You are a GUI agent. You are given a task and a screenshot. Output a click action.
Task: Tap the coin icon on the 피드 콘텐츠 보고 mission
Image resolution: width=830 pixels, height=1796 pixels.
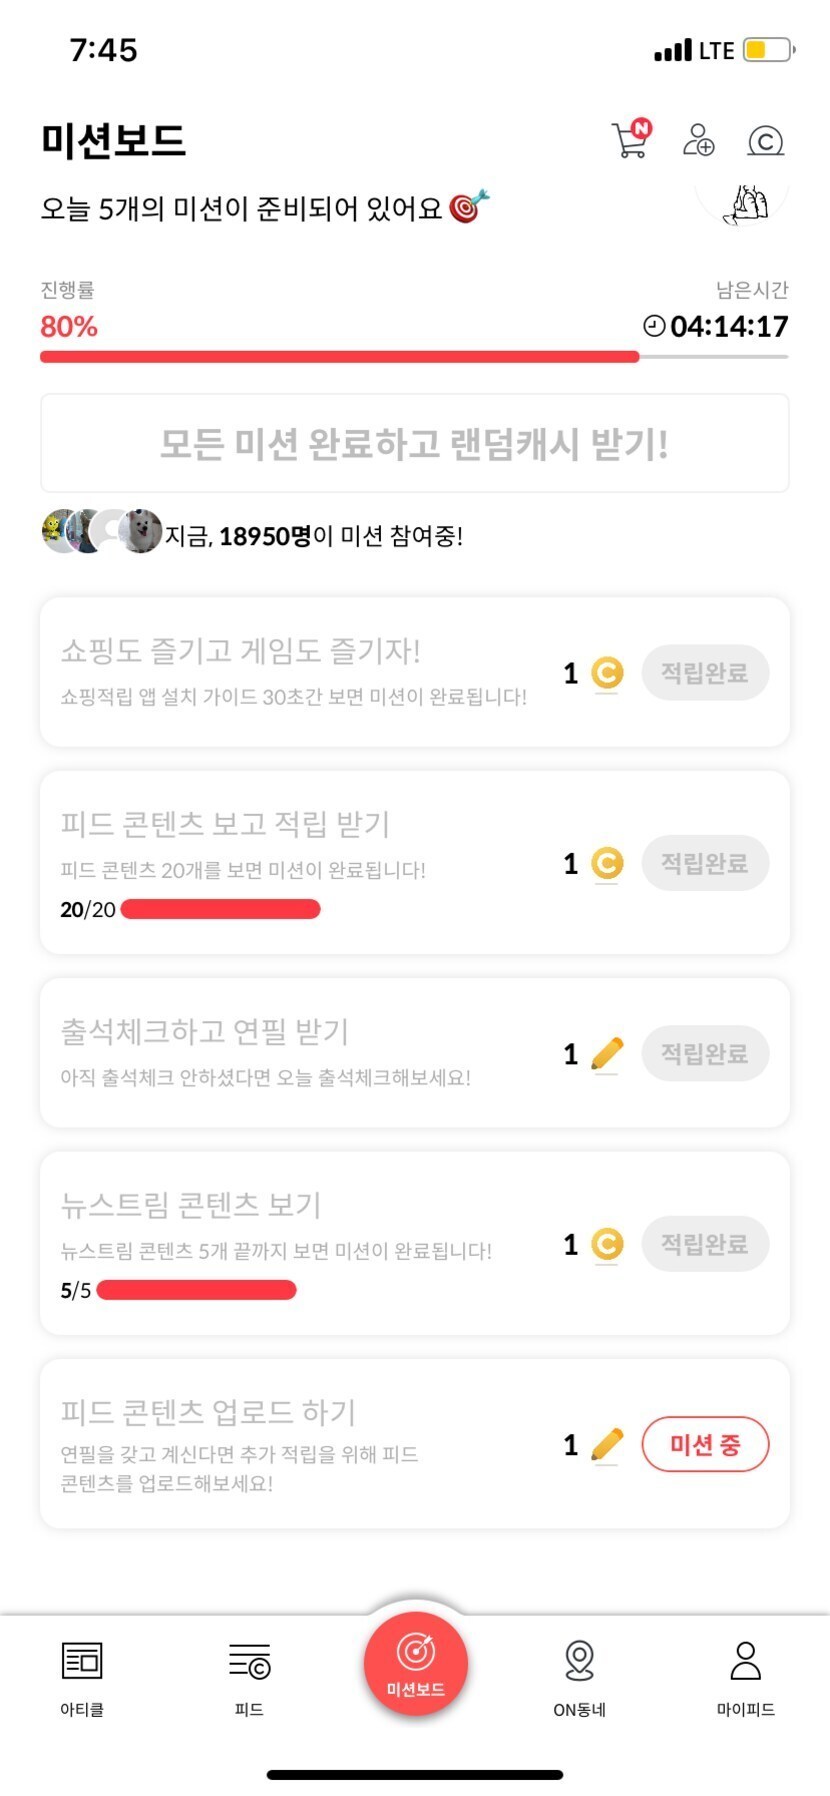(x=607, y=864)
